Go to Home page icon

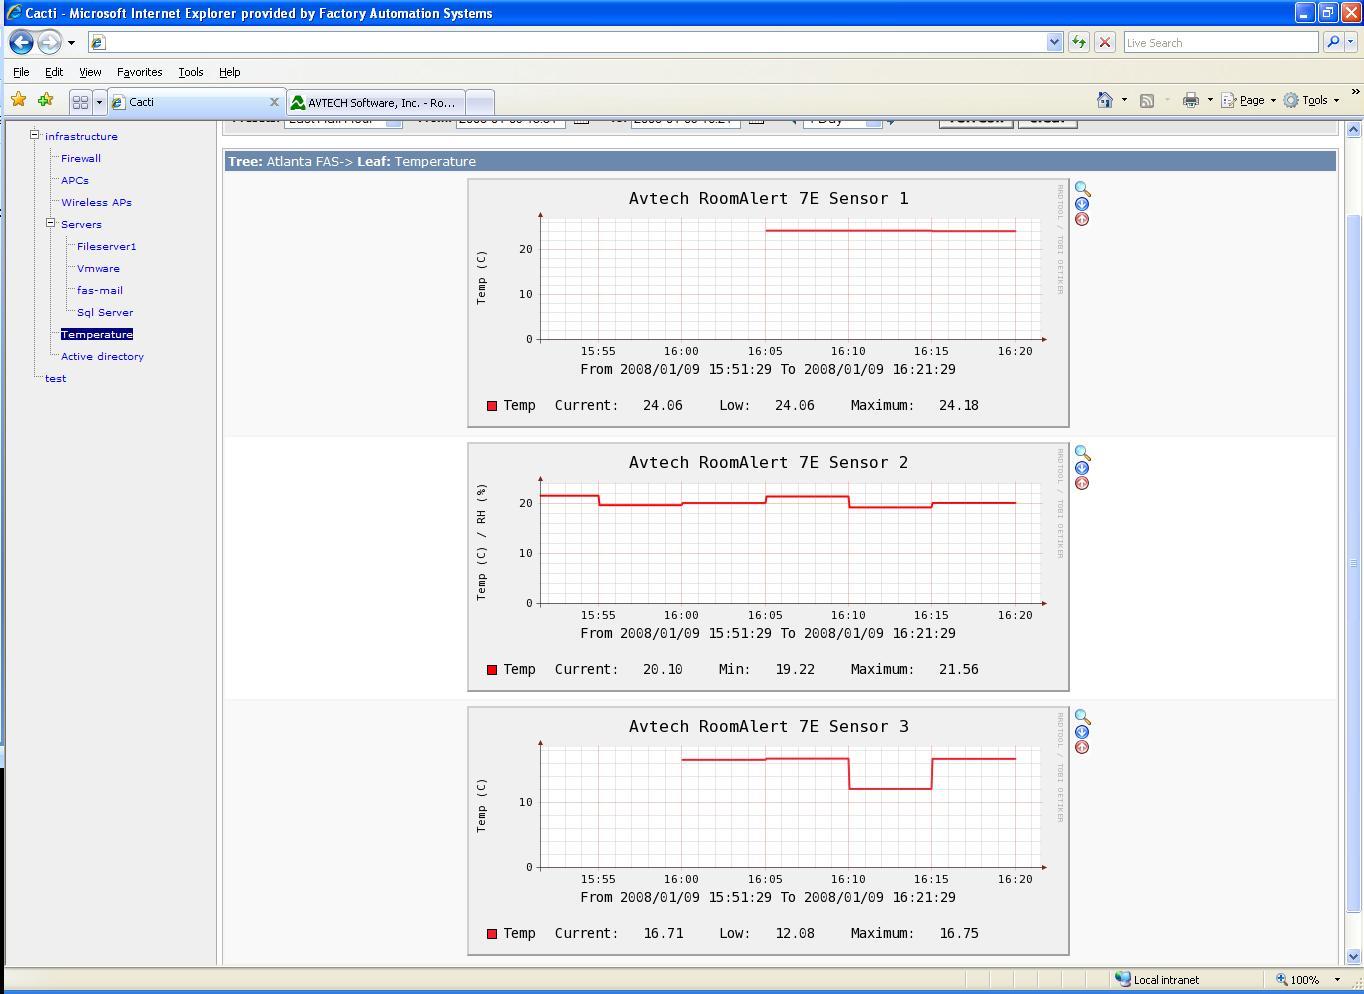pos(1105,100)
